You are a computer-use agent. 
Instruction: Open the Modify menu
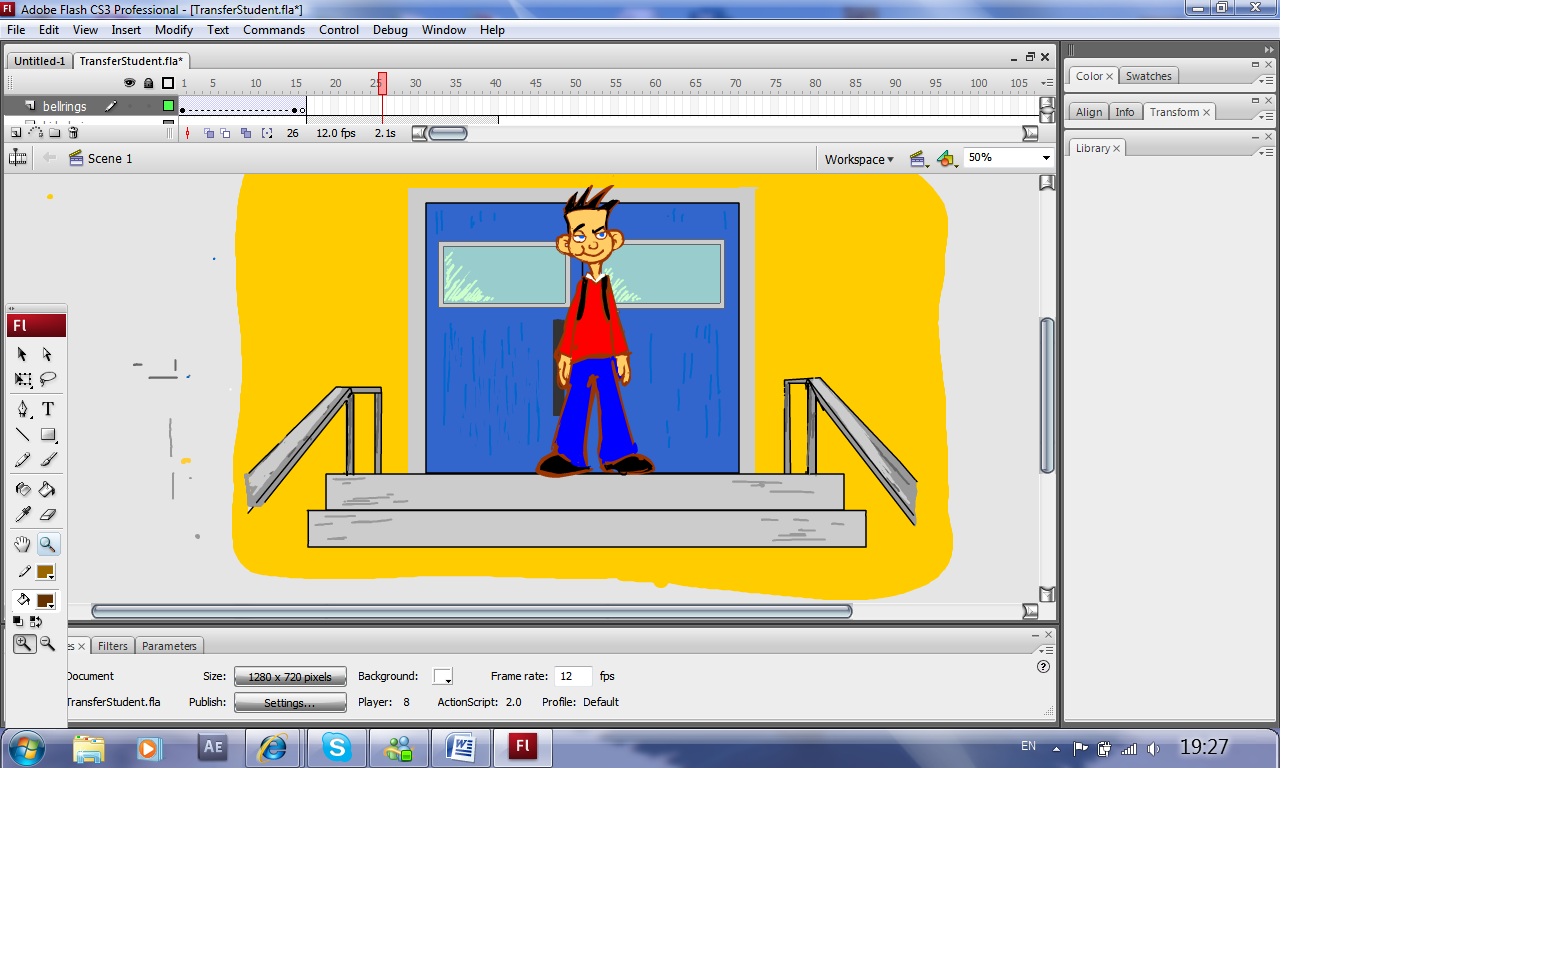[x=173, y=30]
